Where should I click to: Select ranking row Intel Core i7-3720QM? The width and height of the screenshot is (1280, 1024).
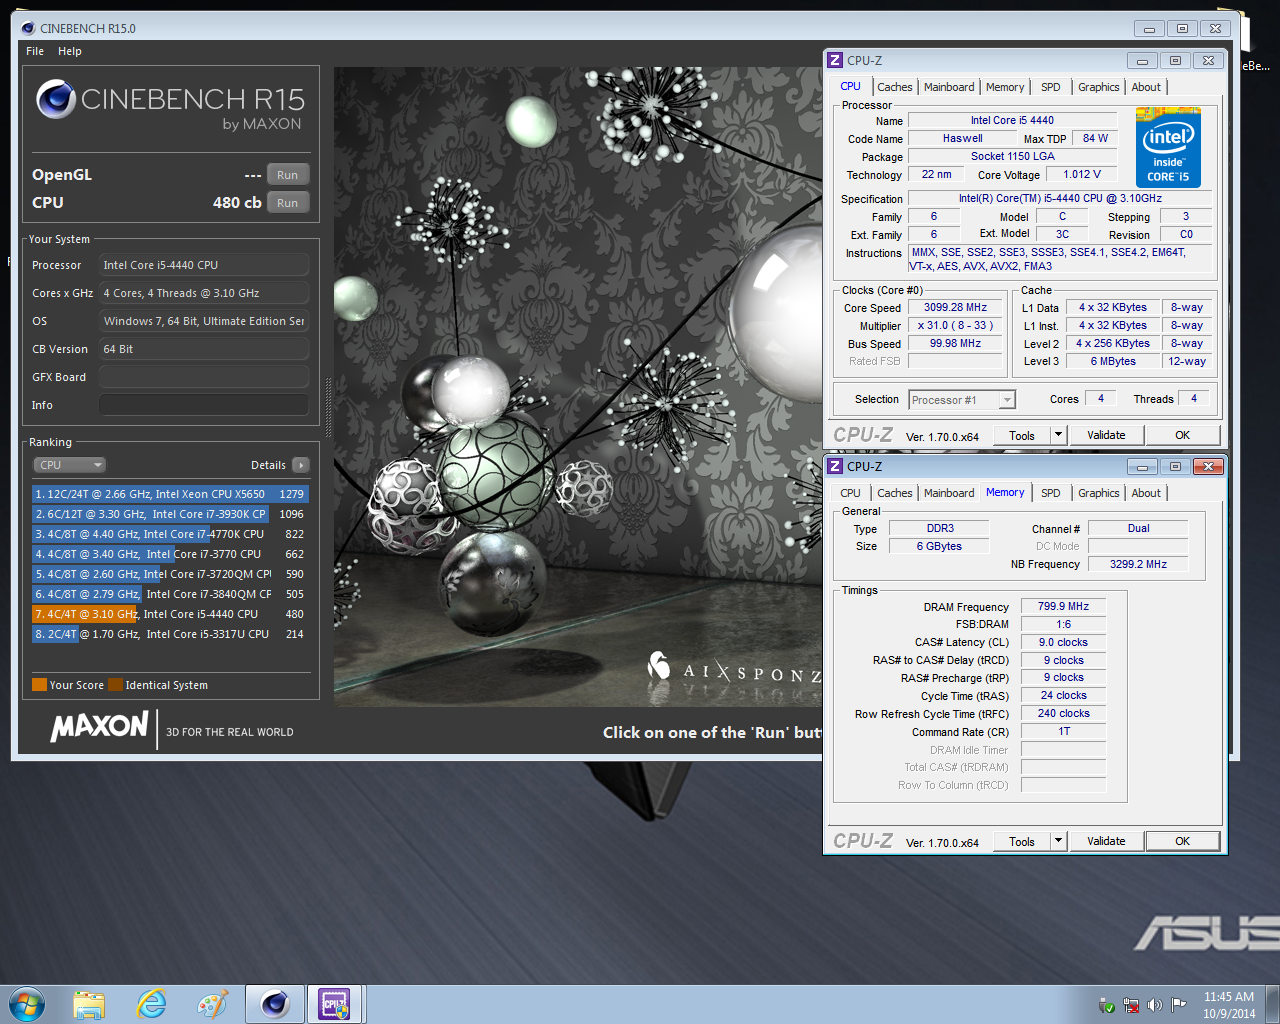pyautogui.click(x=170, y=574)
